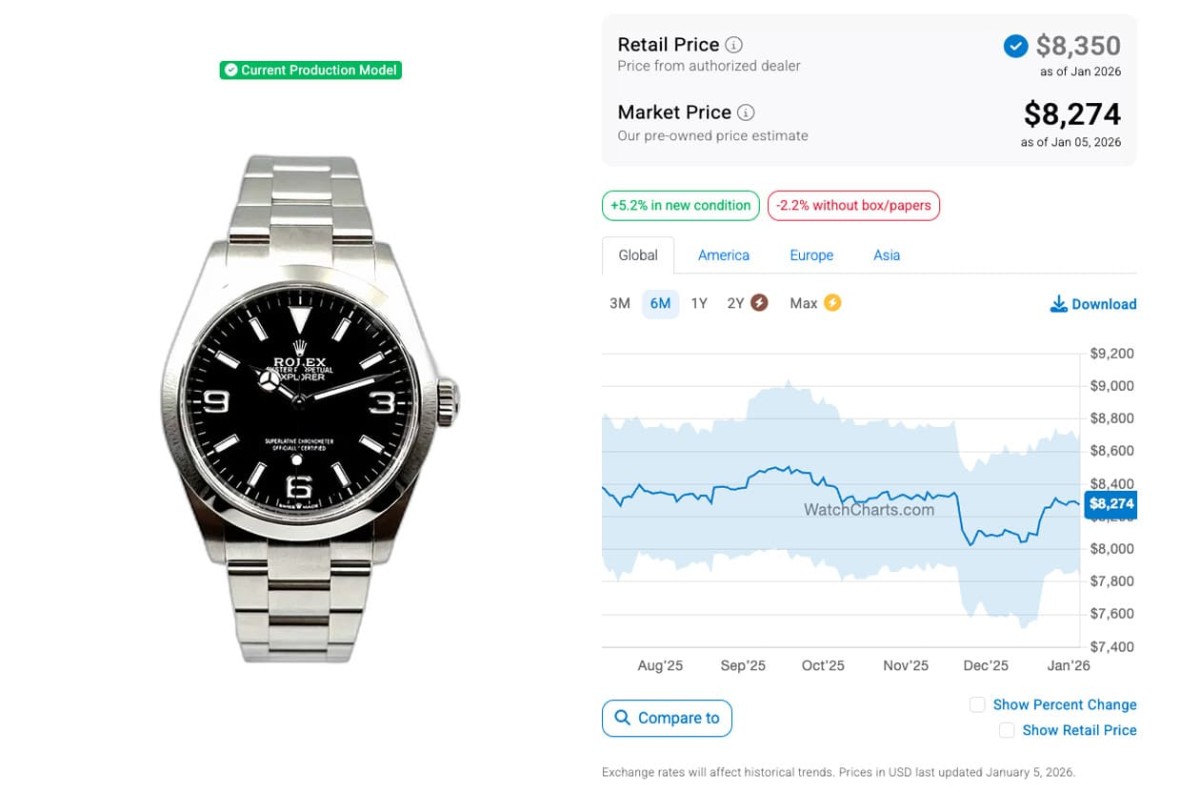The image size is (1200, 794).
Task: Click the Market Price info icon
Action: click(x=746, y=113)
